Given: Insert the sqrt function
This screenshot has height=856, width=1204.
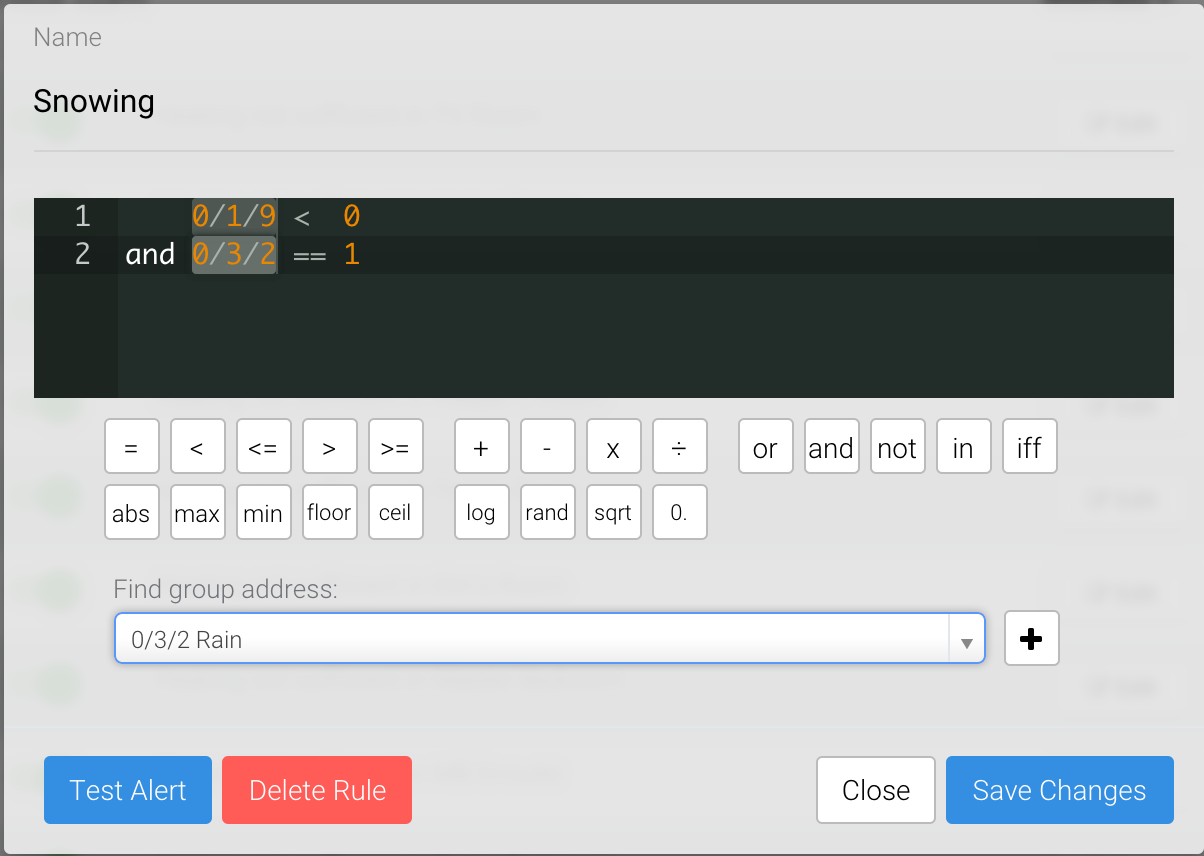Looking at the screenshot, I should [613, 513].
